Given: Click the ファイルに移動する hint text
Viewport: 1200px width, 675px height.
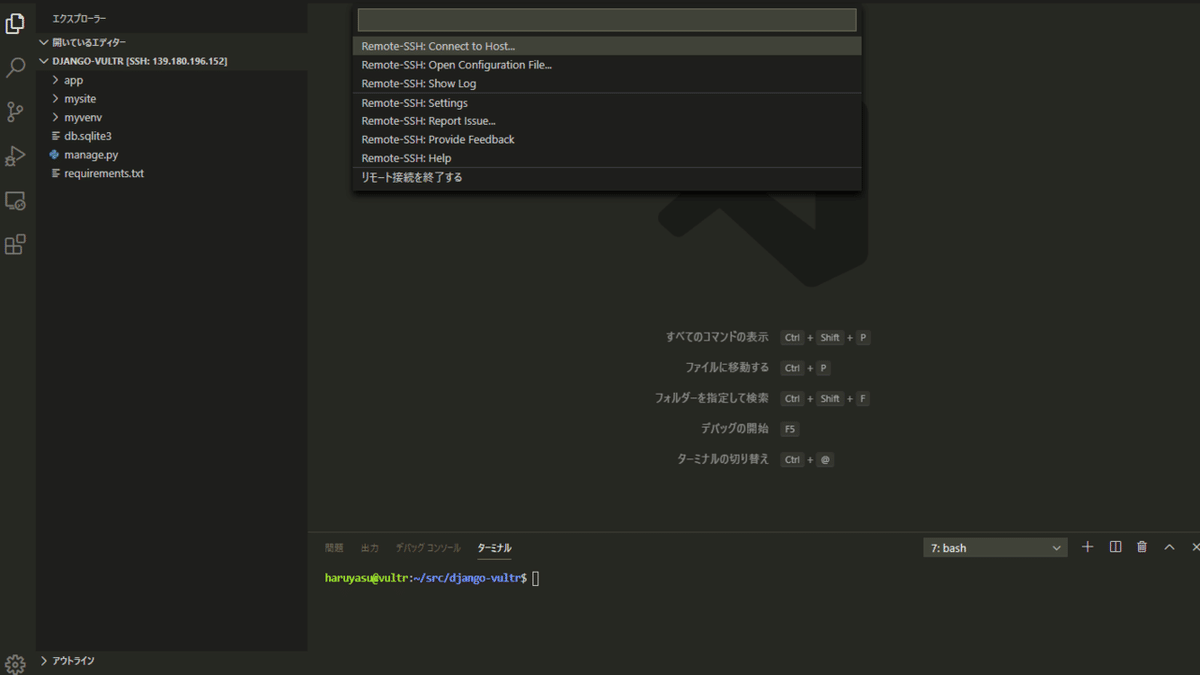Looking at the screenshot, I should tap(727, 368).
